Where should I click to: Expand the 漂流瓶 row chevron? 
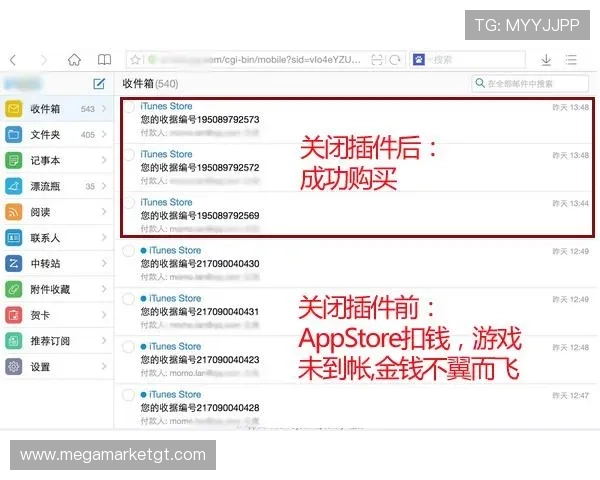(104, 186)
